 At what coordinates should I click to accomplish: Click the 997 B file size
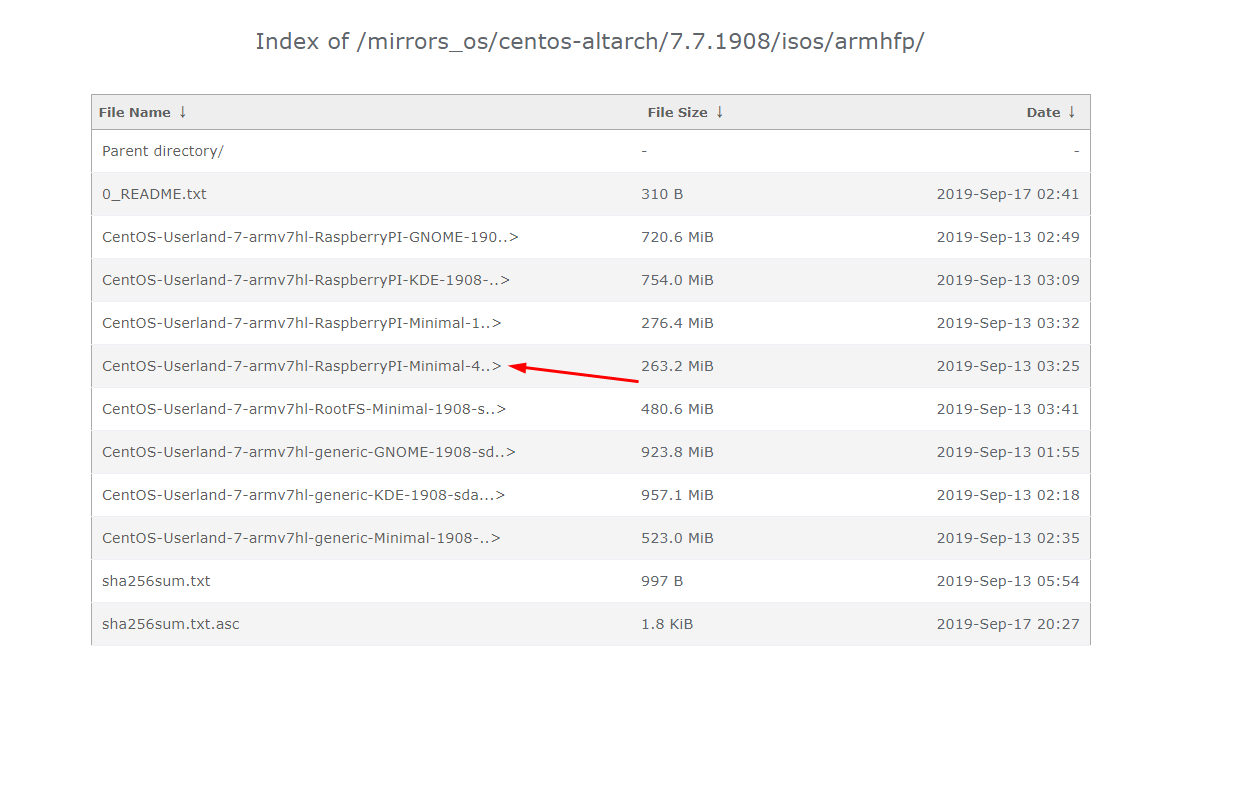coord(662,581)
